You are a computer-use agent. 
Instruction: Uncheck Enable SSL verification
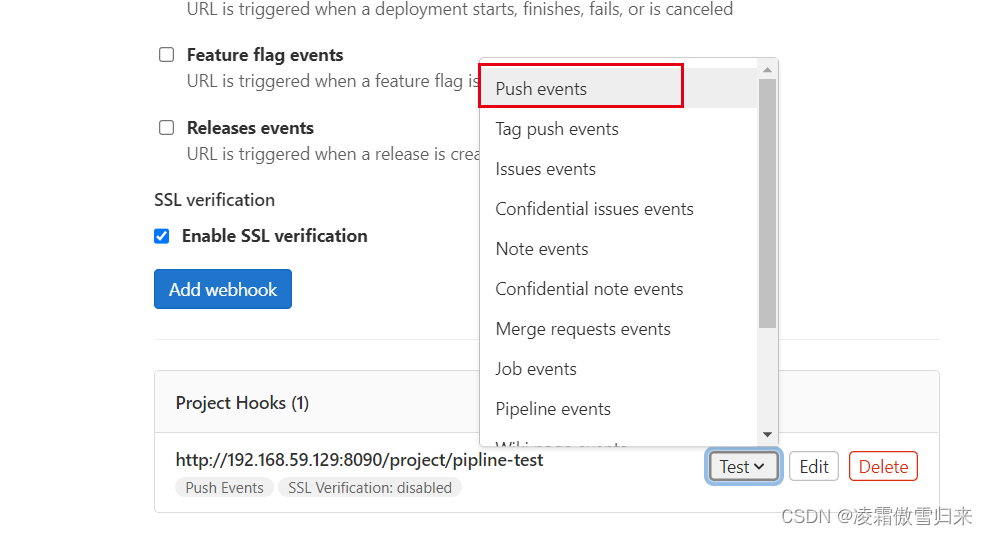[x=162, y=236]
